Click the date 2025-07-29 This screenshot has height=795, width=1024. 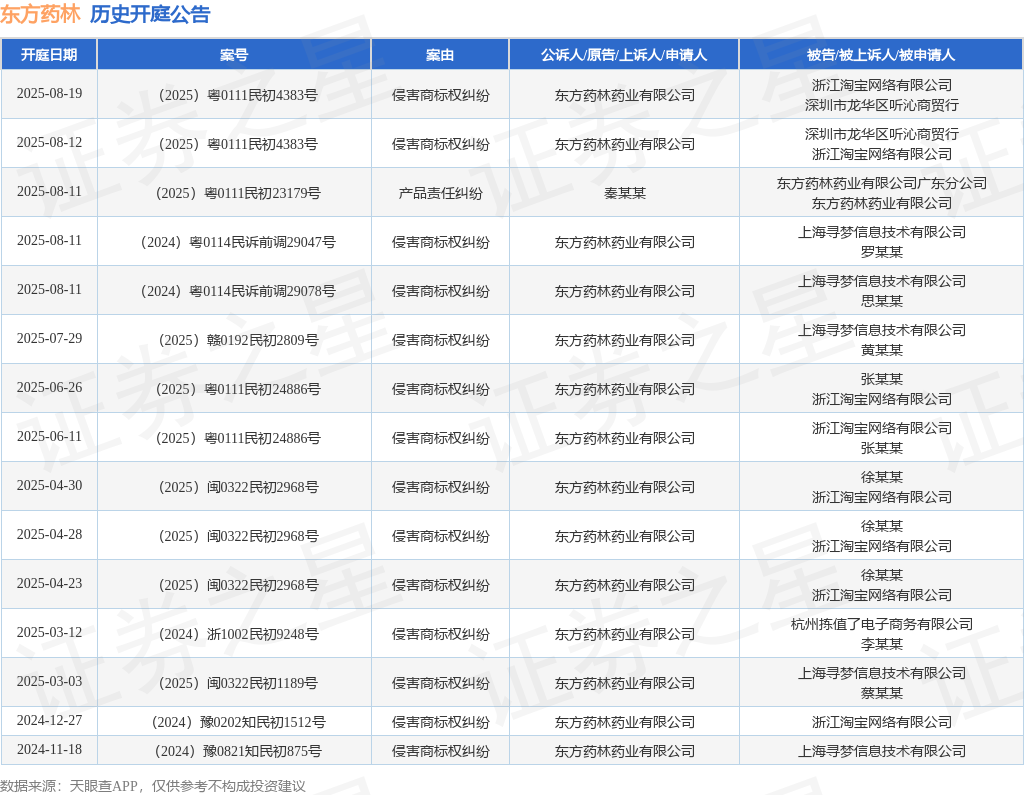[50, 338]
